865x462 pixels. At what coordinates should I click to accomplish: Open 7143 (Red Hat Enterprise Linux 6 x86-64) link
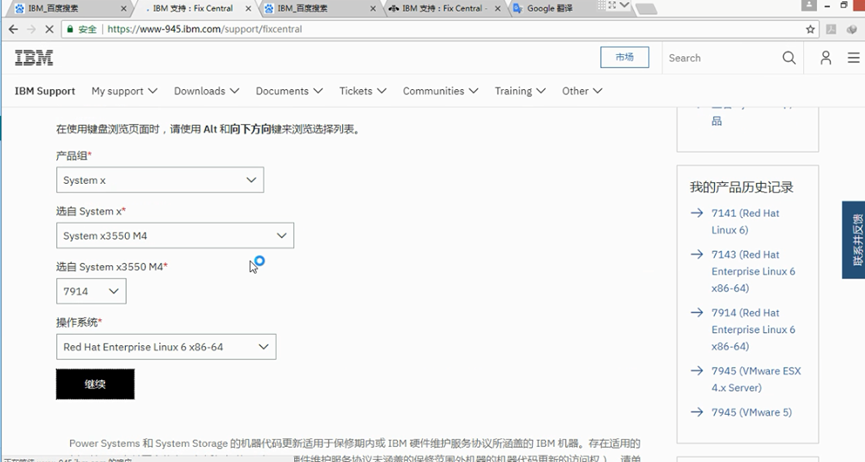[x=753, y=271]
